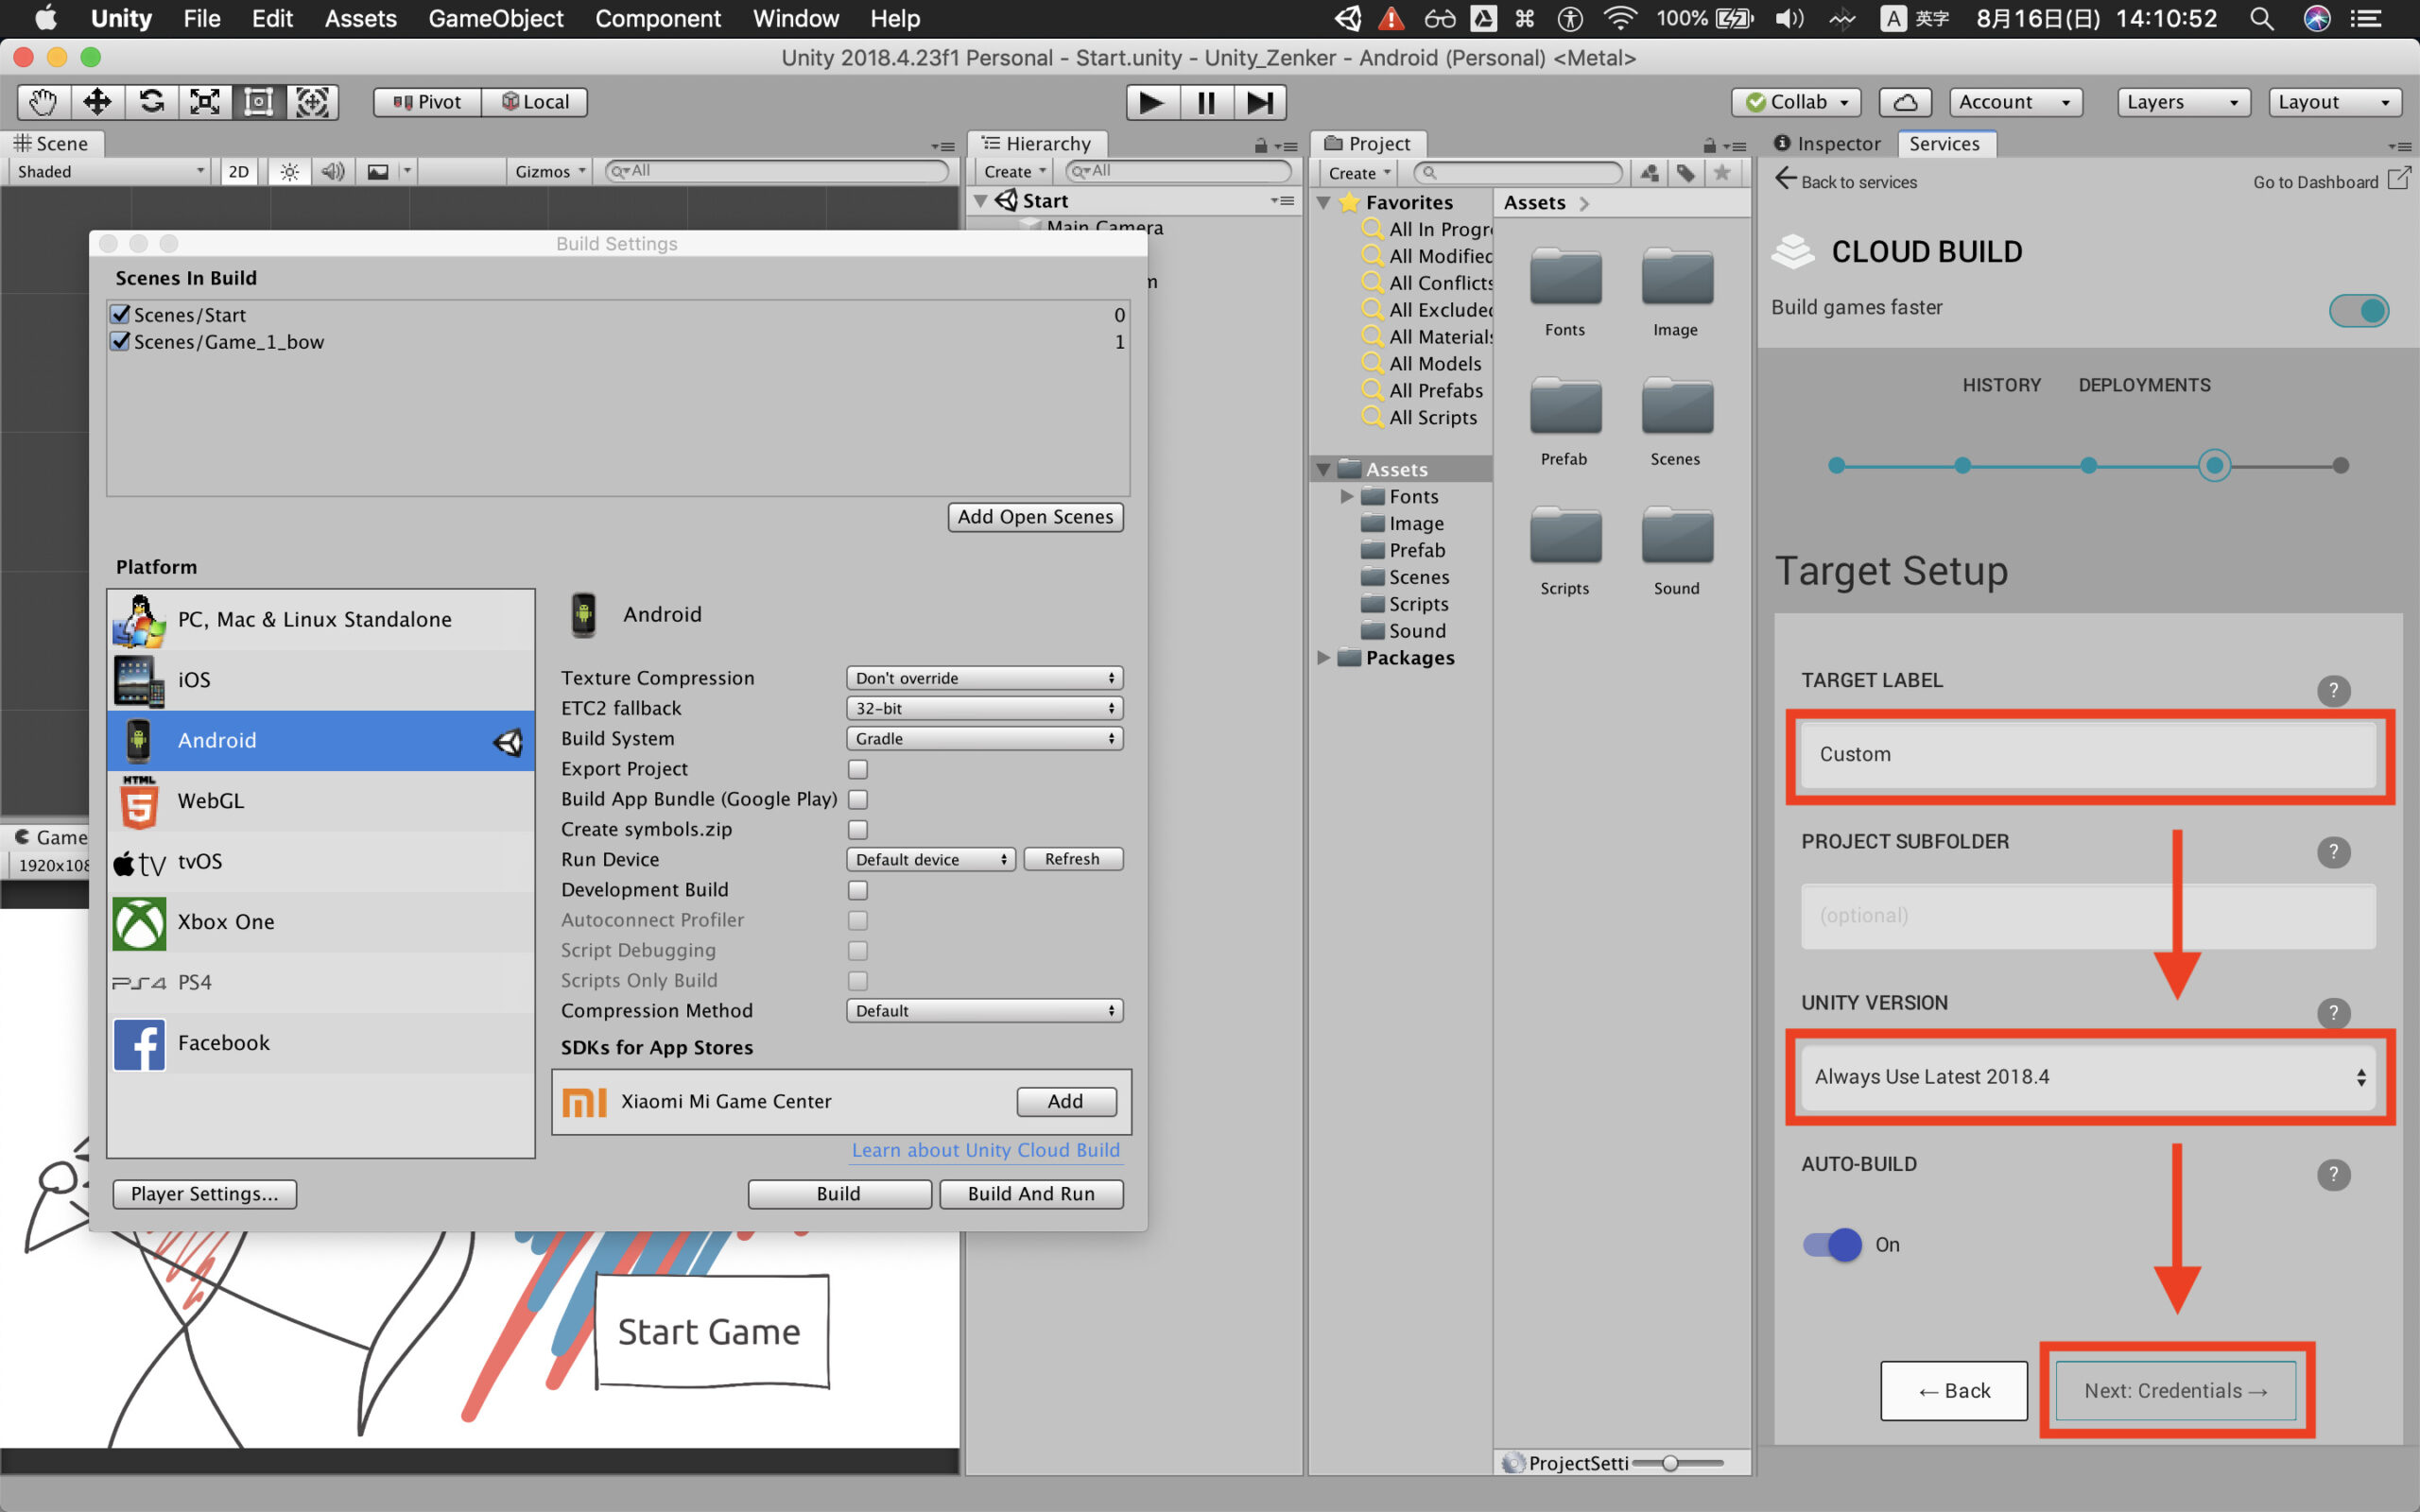2420x1512 pixels.
Task: Open Unity Version dropdown
Action: [2088, 1077]
